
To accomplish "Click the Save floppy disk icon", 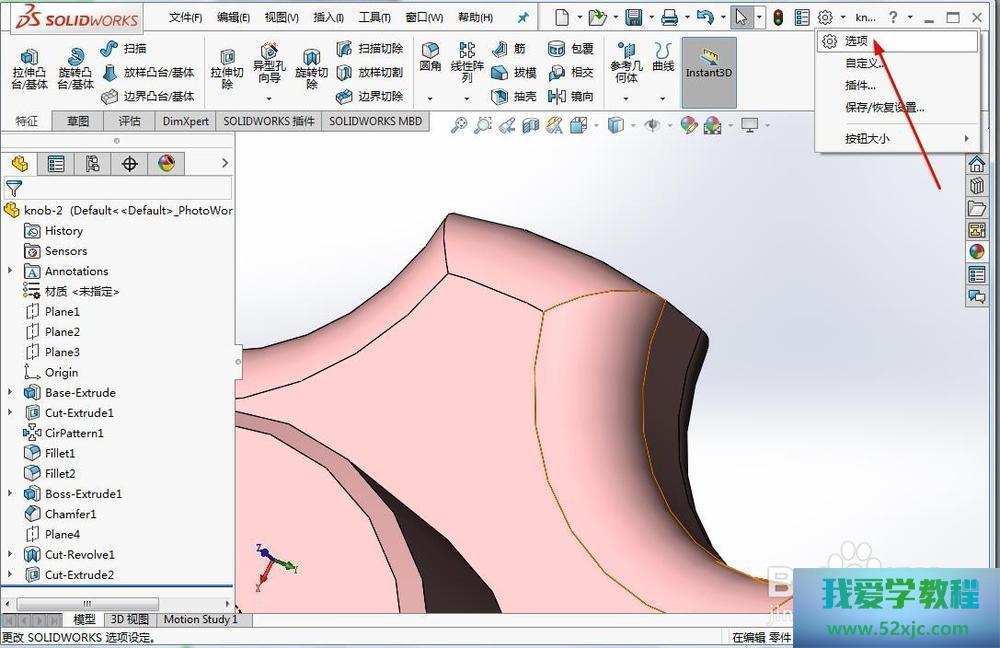I will click(633, 17).
